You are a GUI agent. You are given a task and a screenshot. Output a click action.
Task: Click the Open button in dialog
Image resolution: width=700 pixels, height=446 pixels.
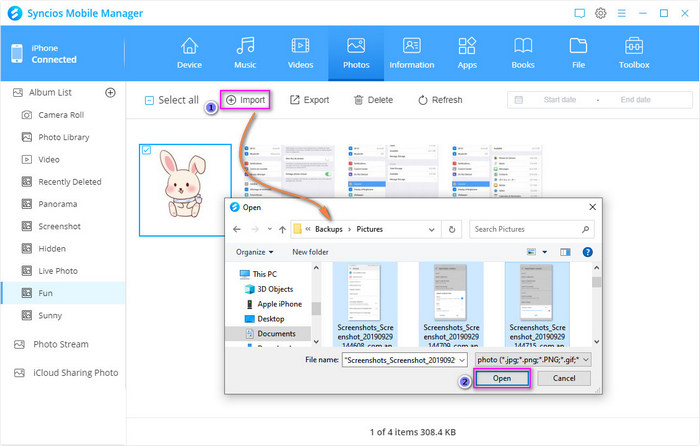(501, 379)
